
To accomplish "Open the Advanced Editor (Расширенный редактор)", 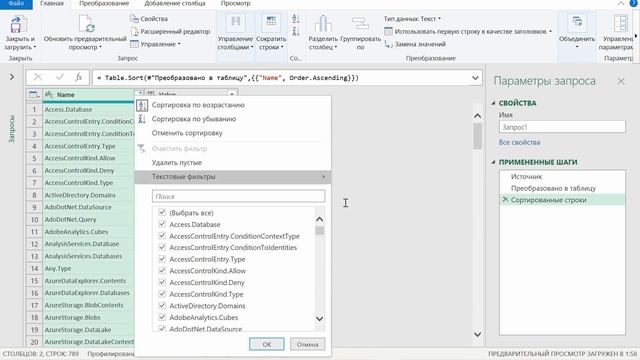I will pyautogui.click(x=170, y=31).
